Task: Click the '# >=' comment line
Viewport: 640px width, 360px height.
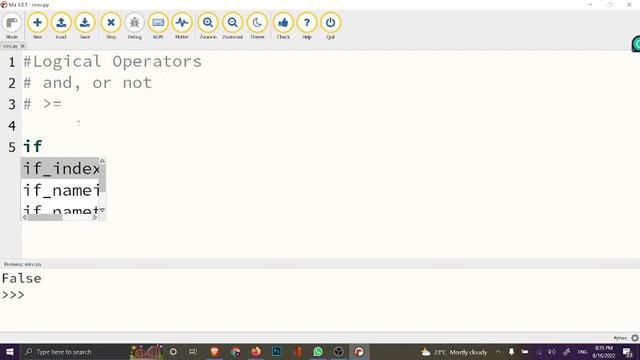Action: click(x=42, y=104)
